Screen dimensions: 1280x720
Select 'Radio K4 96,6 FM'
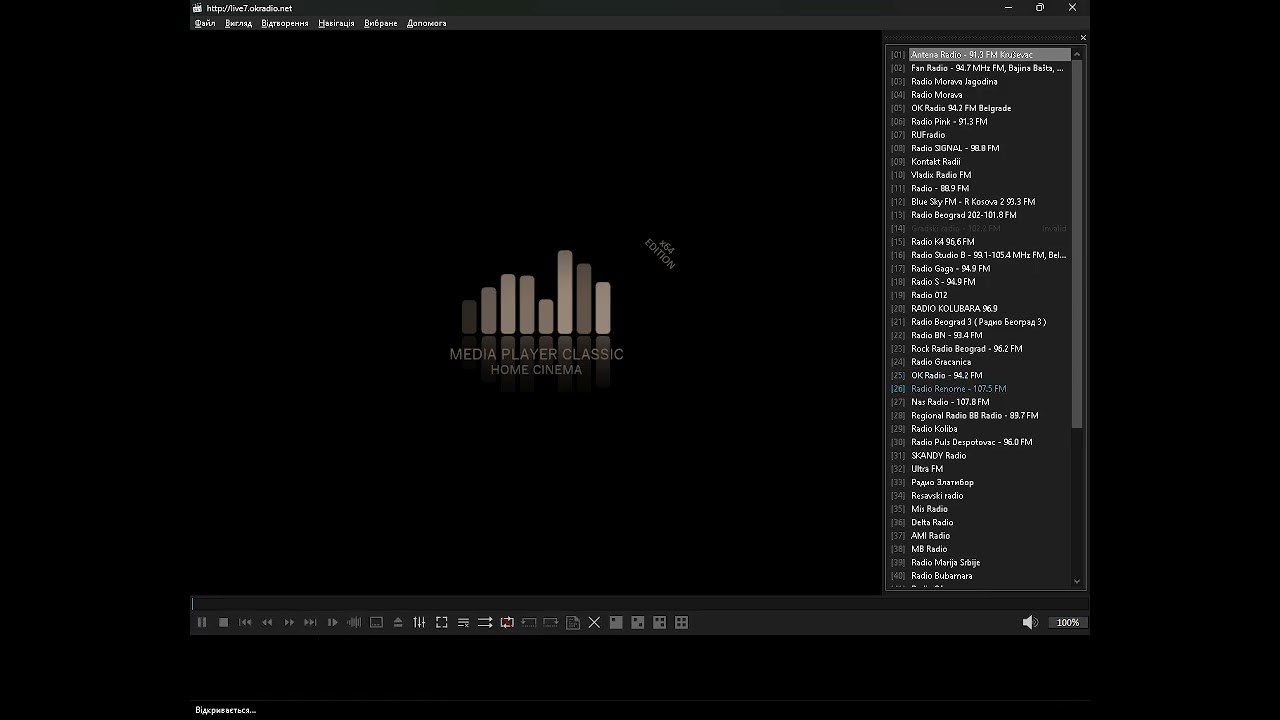(979, 241)
